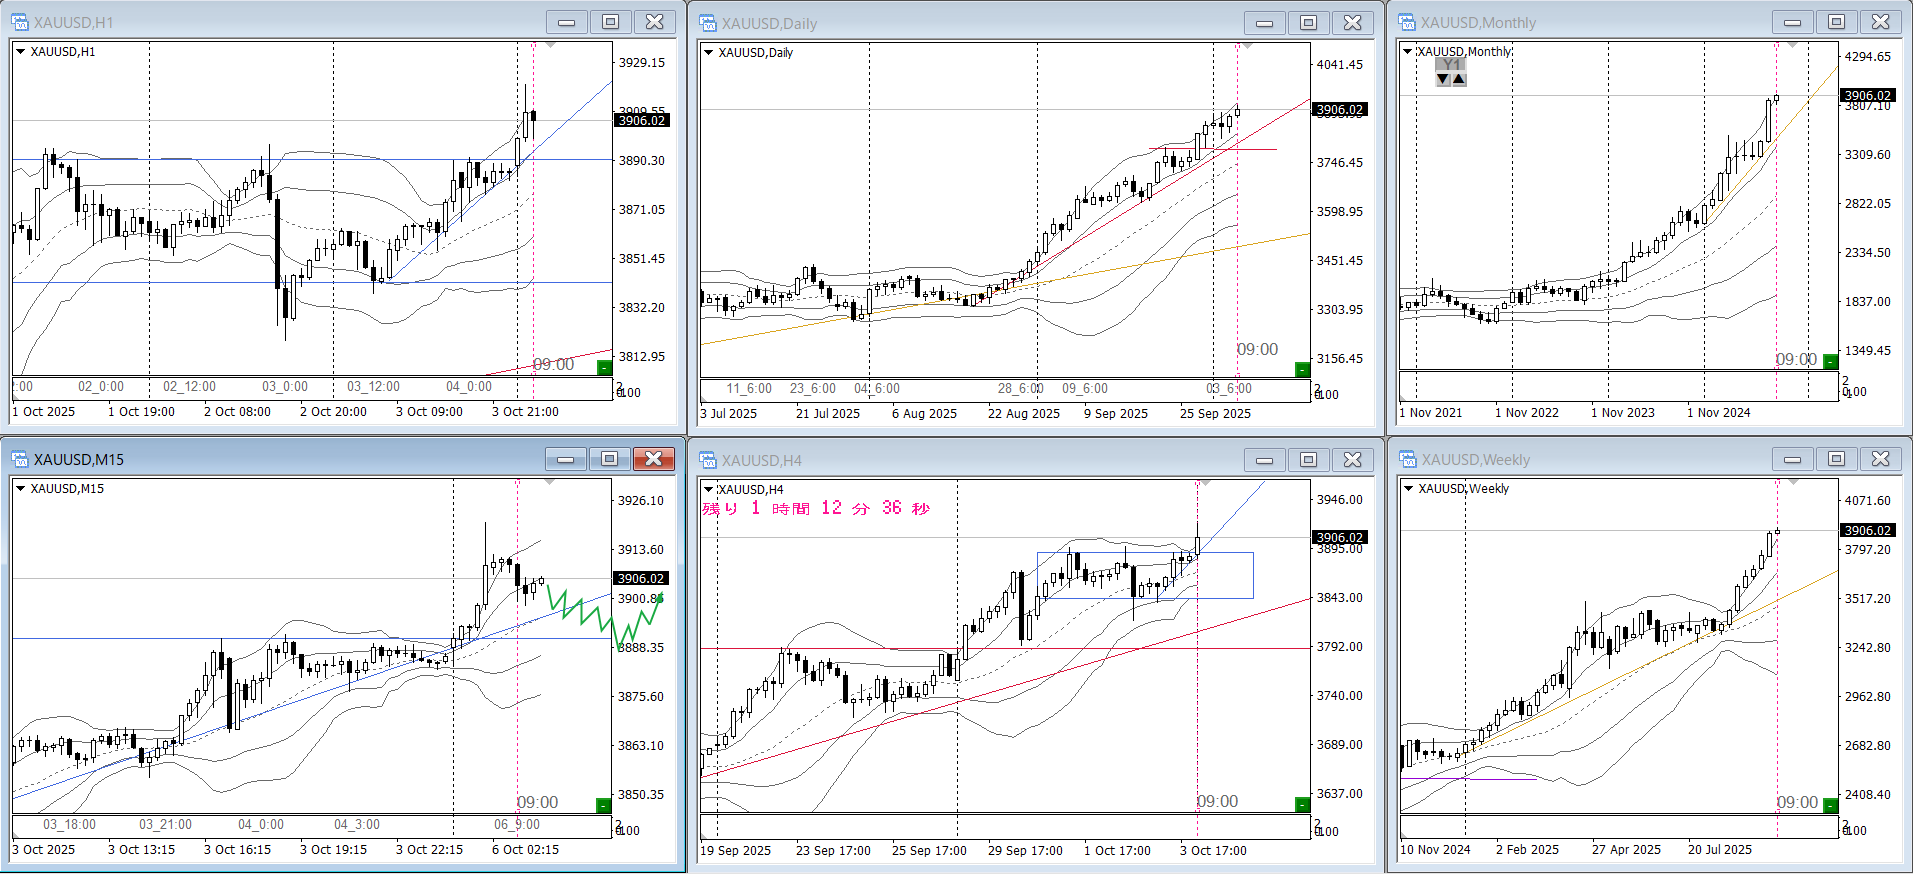The width and height of the screenshot is (1913, 875).
Task: Click the XAUUSD,Monthly window title icon
Action: click(x=1407, y=22)
